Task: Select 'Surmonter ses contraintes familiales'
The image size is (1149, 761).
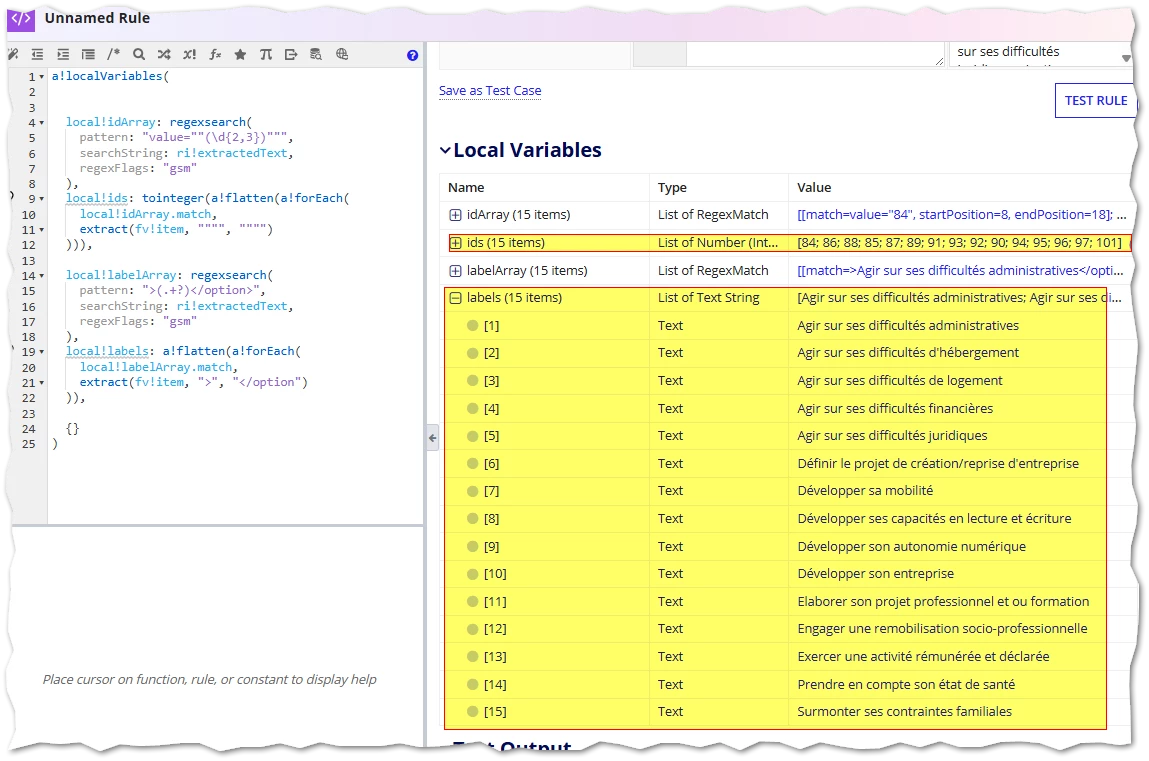Action: click(904, 711)
